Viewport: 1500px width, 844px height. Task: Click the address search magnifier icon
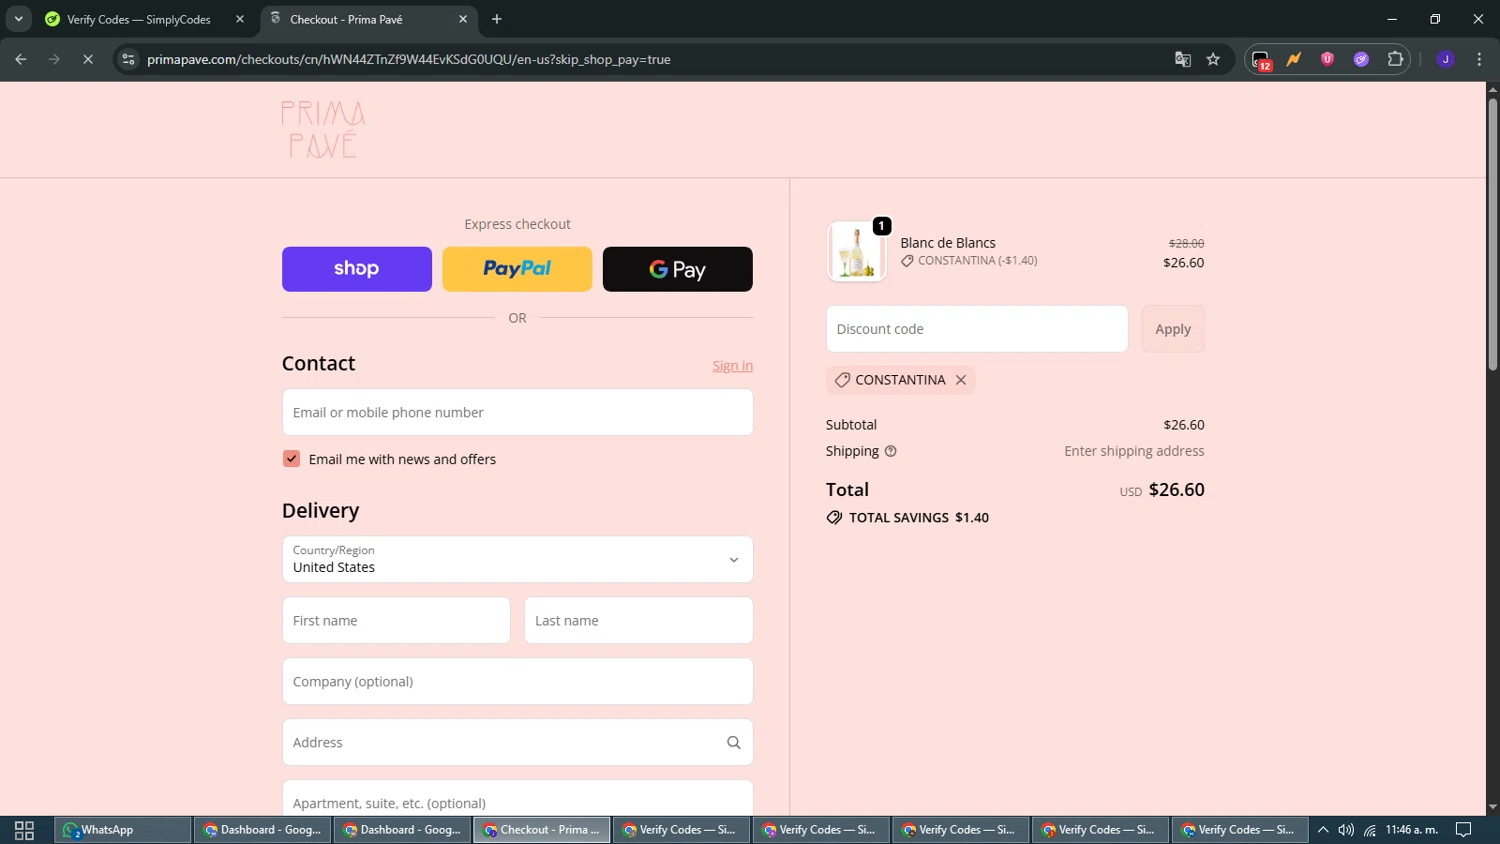pyautogui.click(x=733, y=742)
